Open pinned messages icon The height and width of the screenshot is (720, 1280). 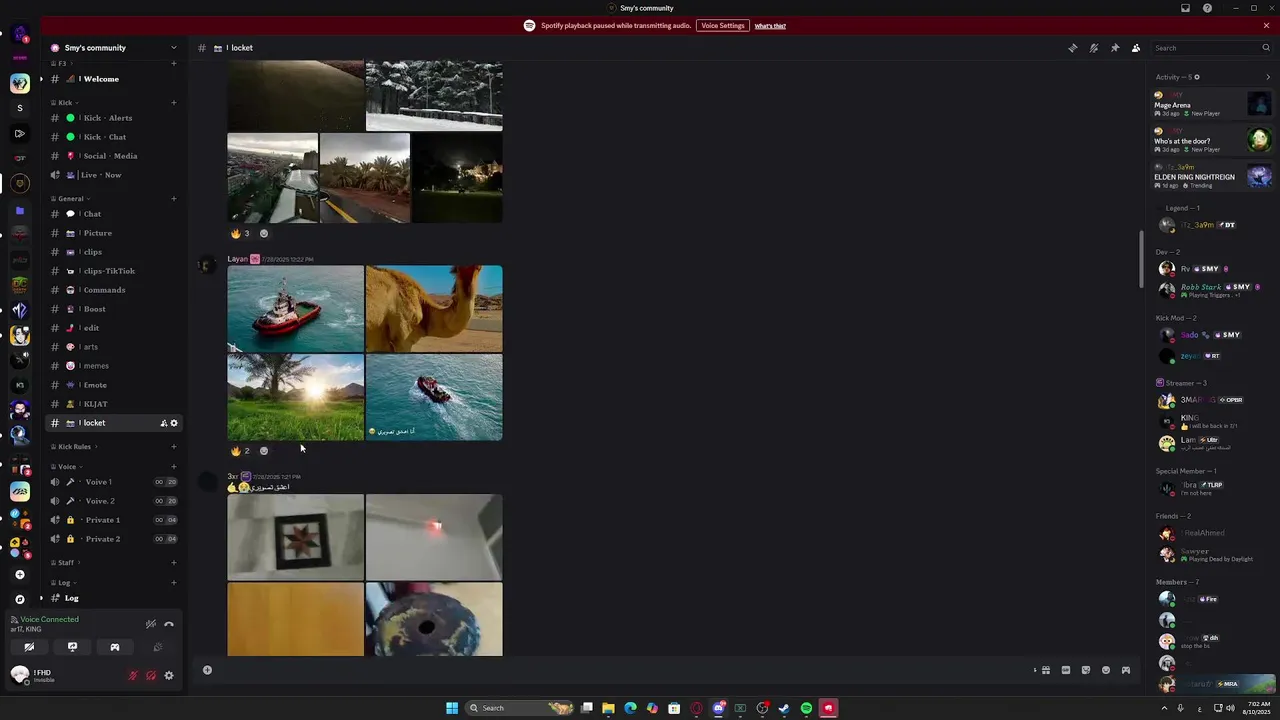click(x=1115, y=48)
